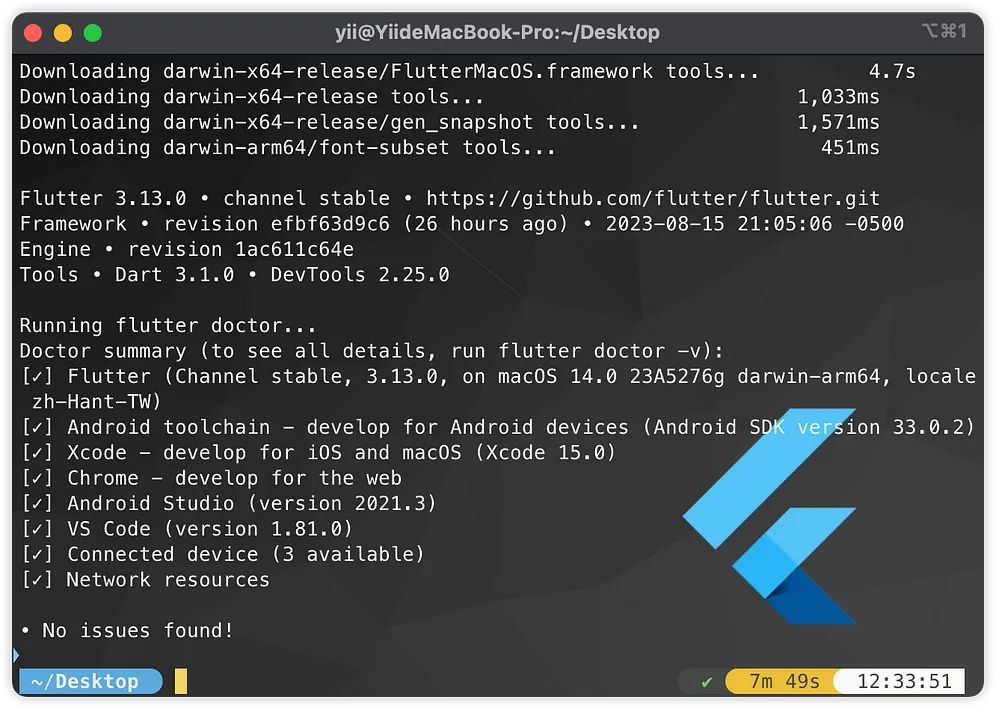The height and width of the screenshot is (709, 996).
Task: Click the checkmark beside Android Studio line
Action: [37, 503]
